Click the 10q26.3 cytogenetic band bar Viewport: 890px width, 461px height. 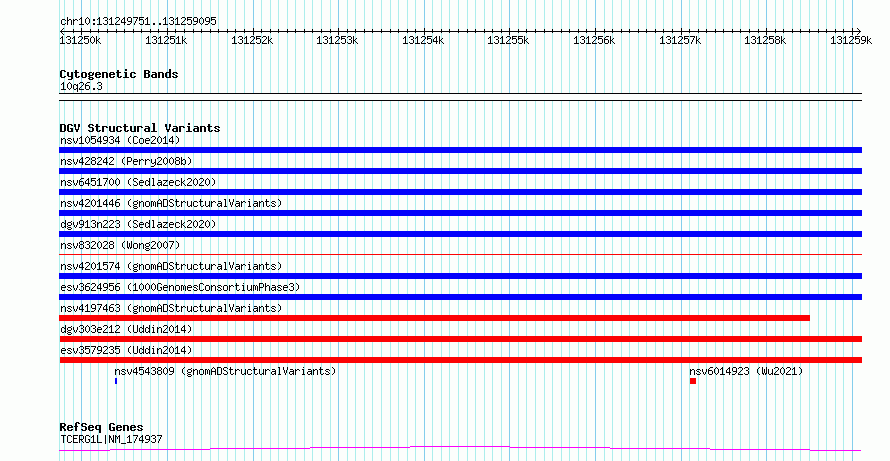pyautogui.click(x=460, y=97)
